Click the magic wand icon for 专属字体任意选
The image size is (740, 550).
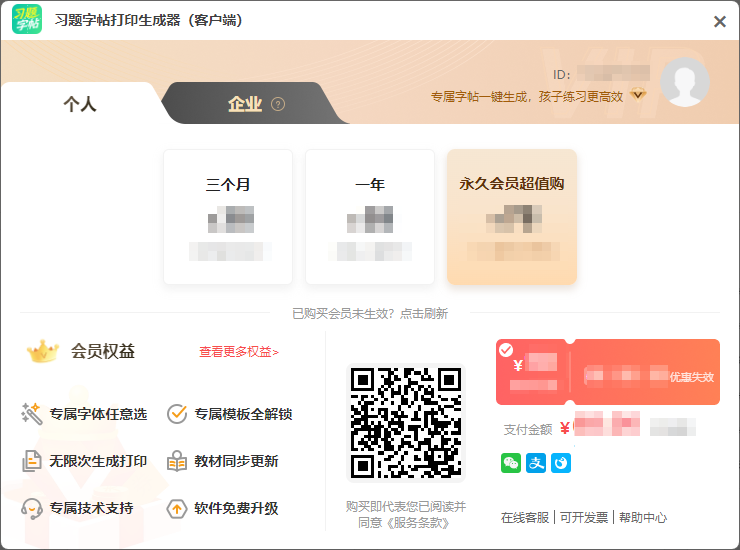[32, 414]
